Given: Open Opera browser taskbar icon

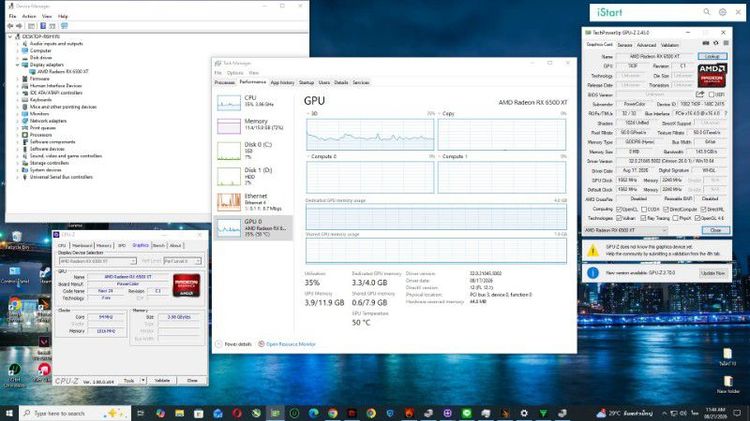Looking at the screenshot, I should pos(237,413).
